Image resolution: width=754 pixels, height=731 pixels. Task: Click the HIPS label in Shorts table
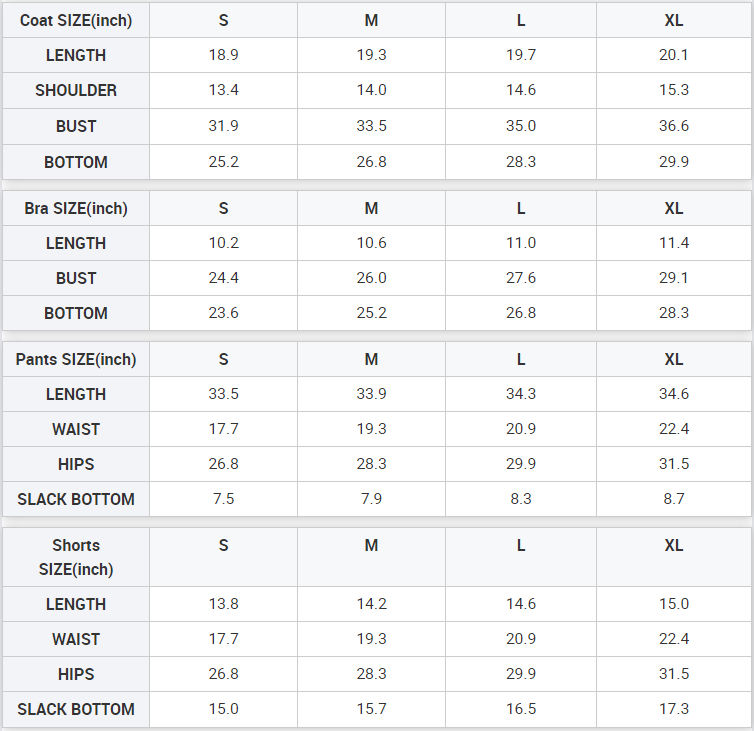[x=76, y=674]
